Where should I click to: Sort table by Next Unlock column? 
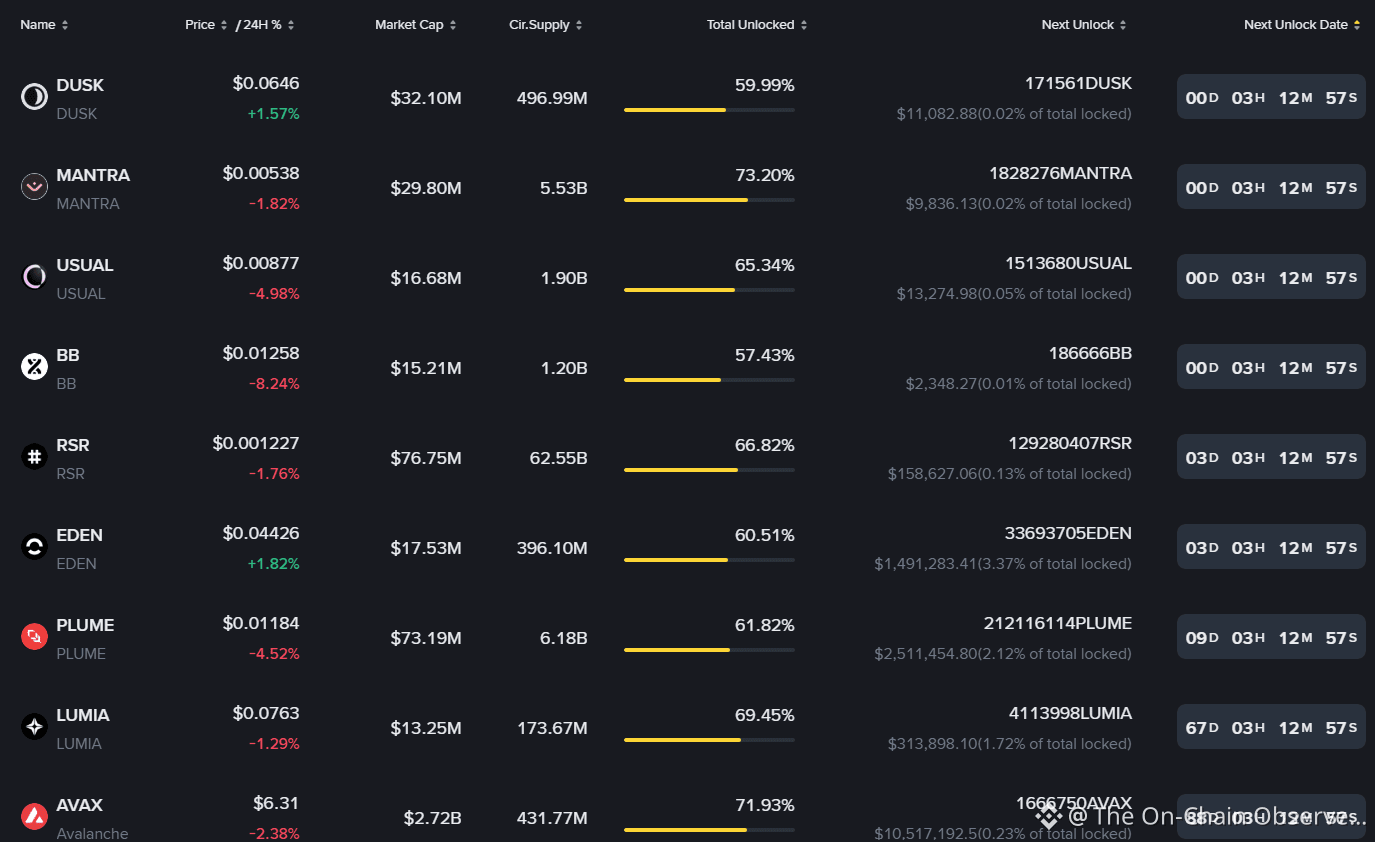(1084, 25)
